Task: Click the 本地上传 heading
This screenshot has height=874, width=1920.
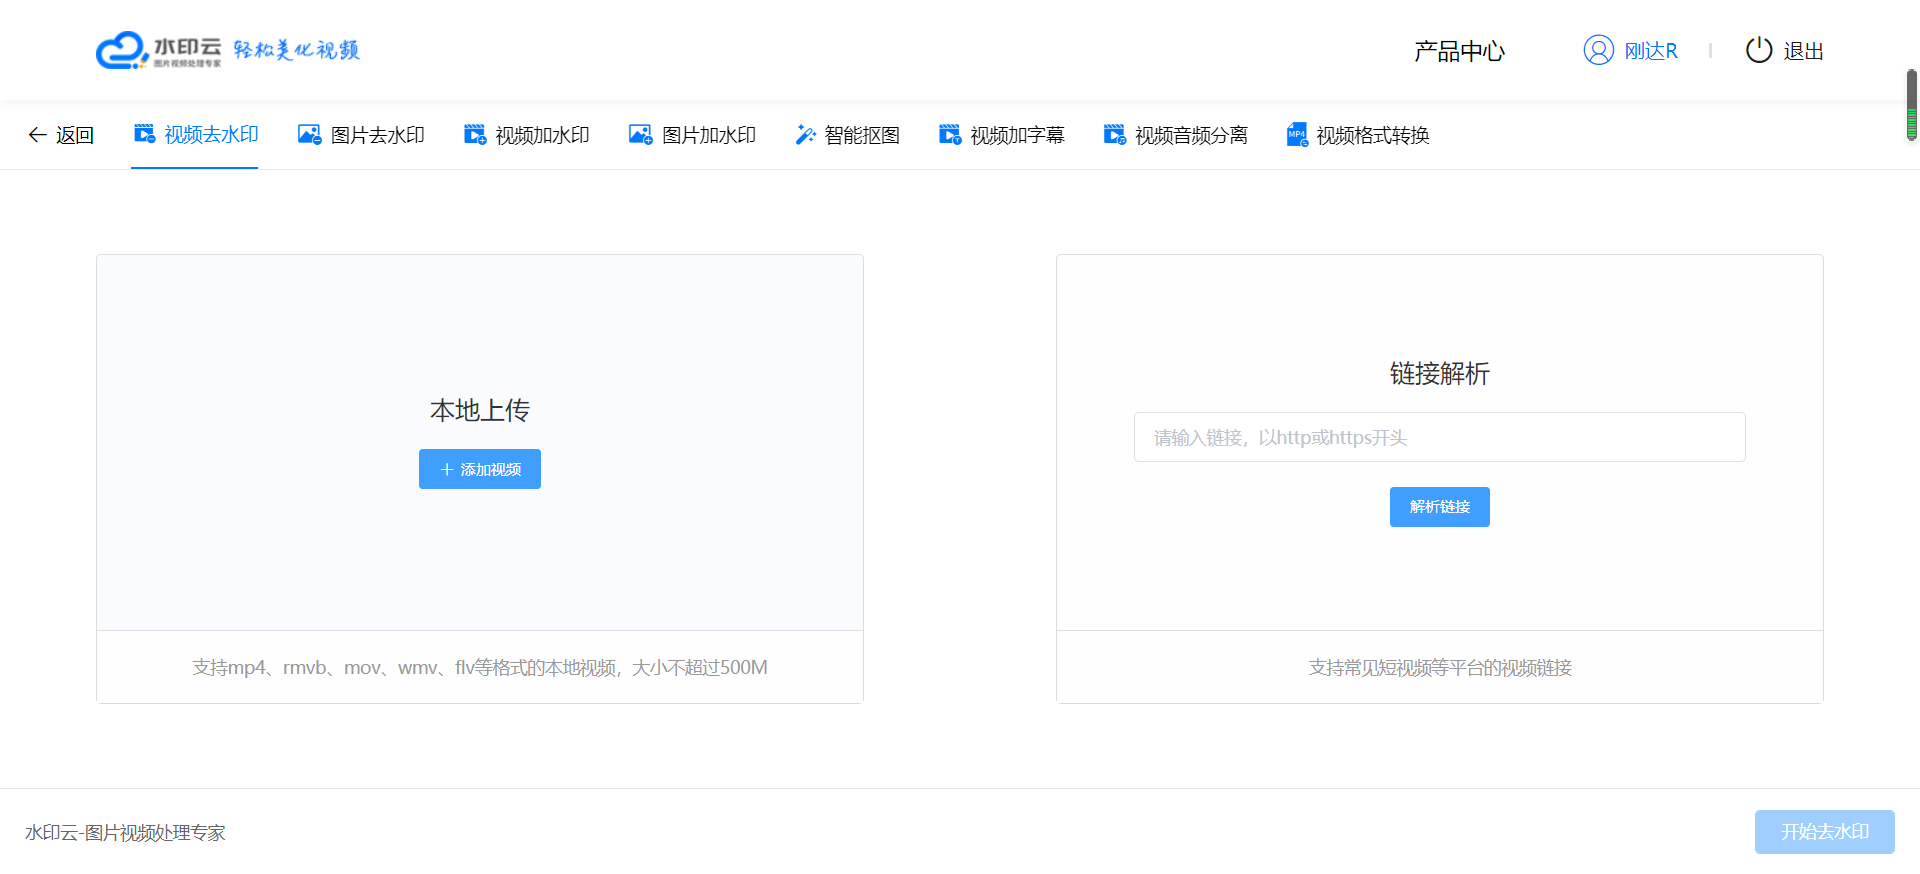Action: 480,410
